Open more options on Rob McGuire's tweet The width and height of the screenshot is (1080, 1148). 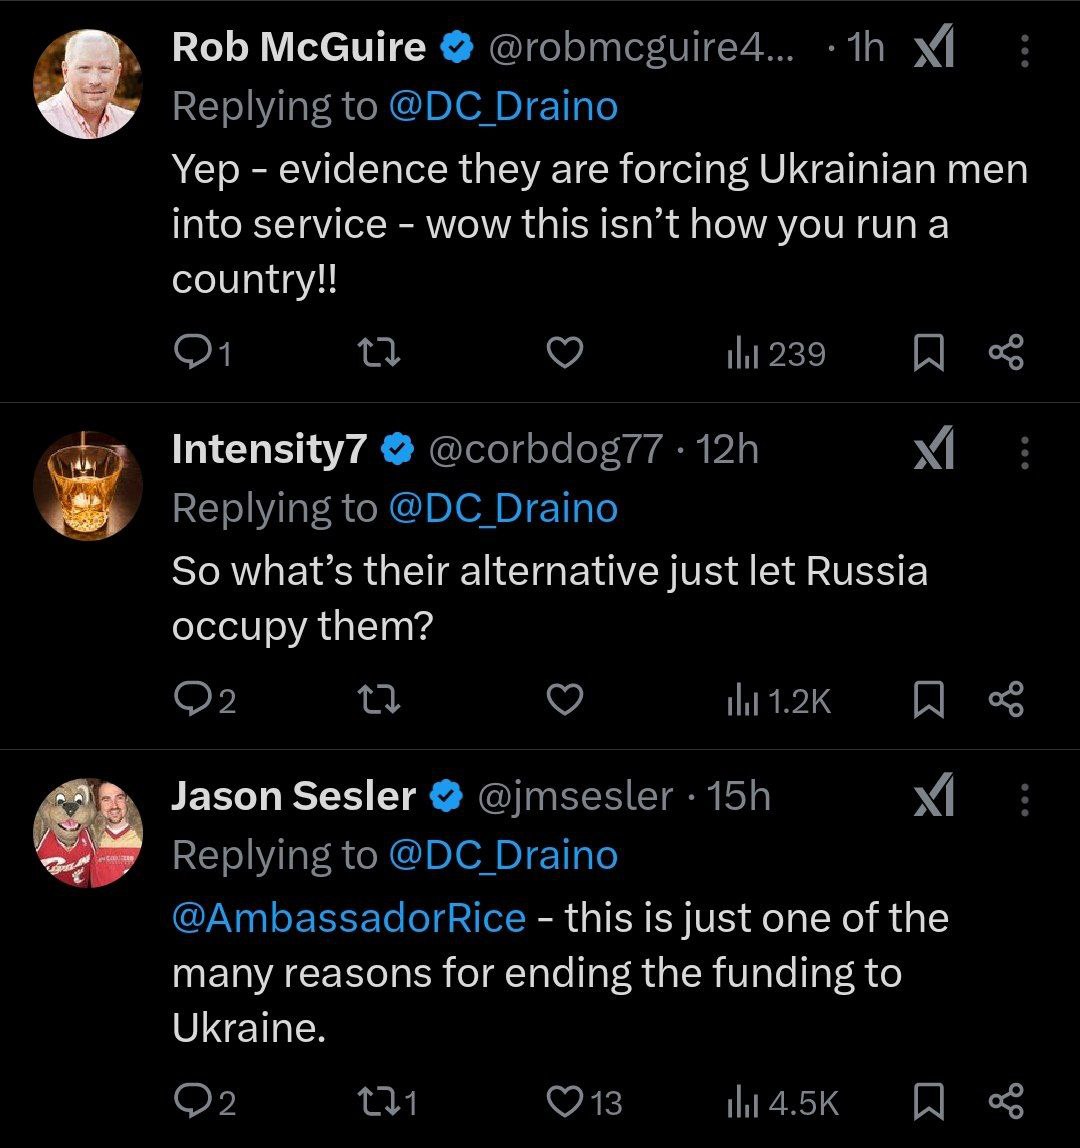tap(1024, 49)
